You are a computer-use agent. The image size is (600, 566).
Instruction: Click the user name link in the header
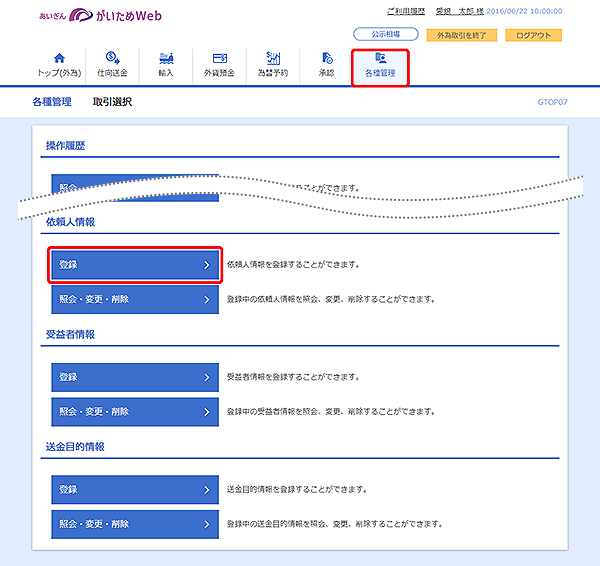click(460, 11)
